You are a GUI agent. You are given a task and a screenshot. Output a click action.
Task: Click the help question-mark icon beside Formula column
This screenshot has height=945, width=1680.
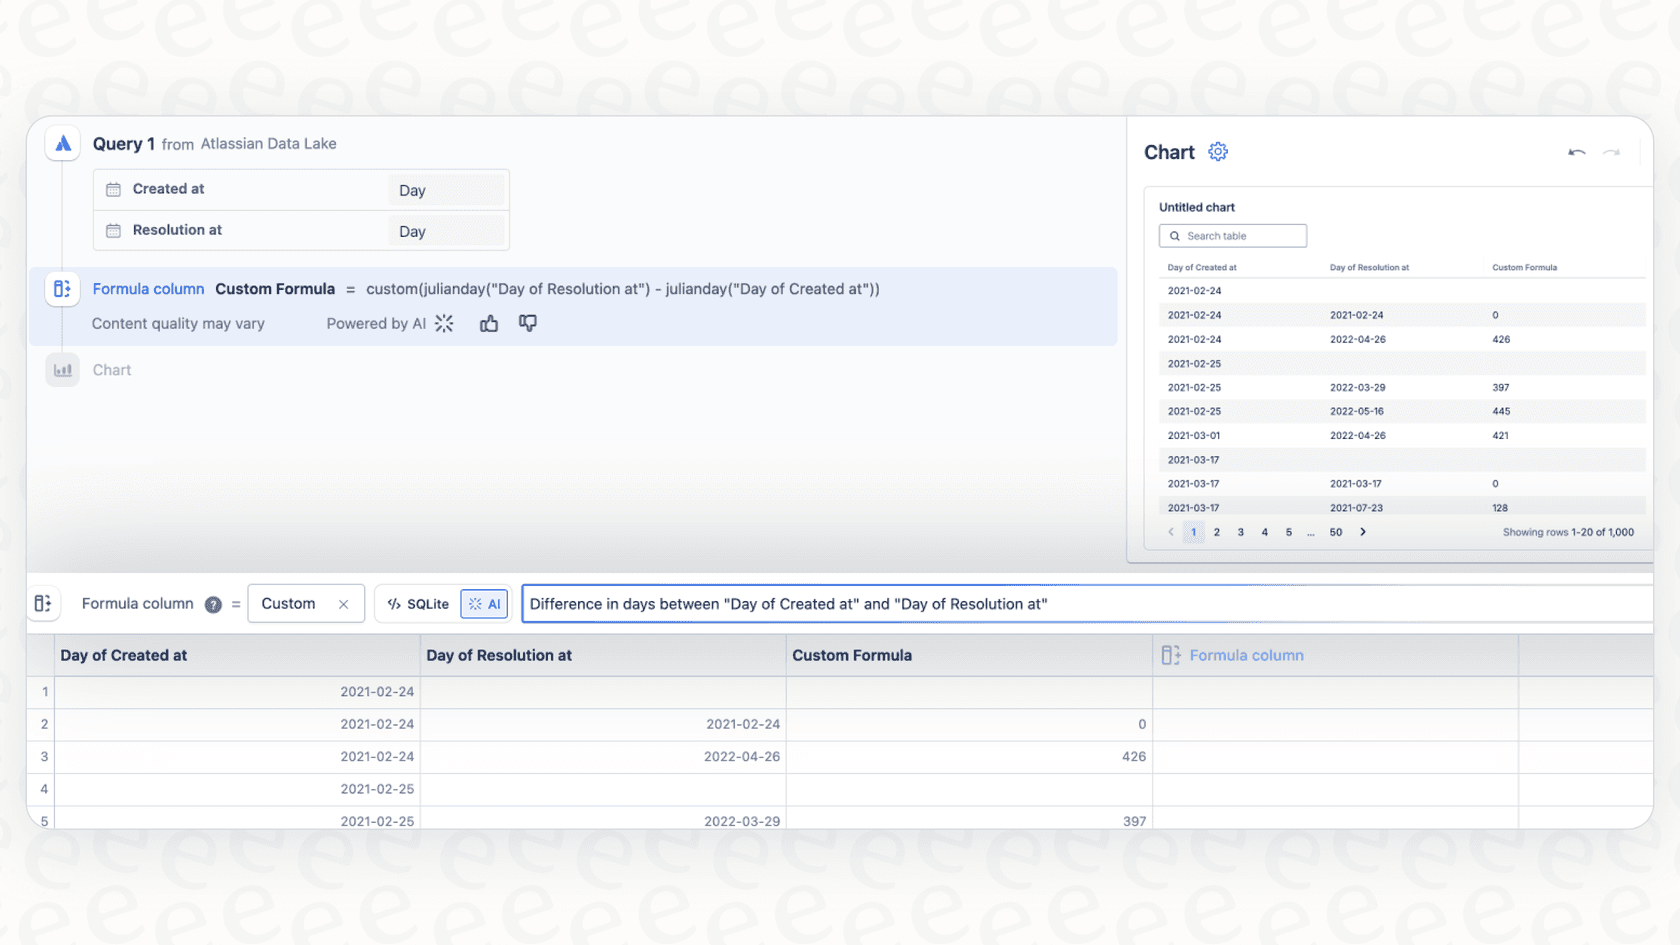[x=212, y=604]
